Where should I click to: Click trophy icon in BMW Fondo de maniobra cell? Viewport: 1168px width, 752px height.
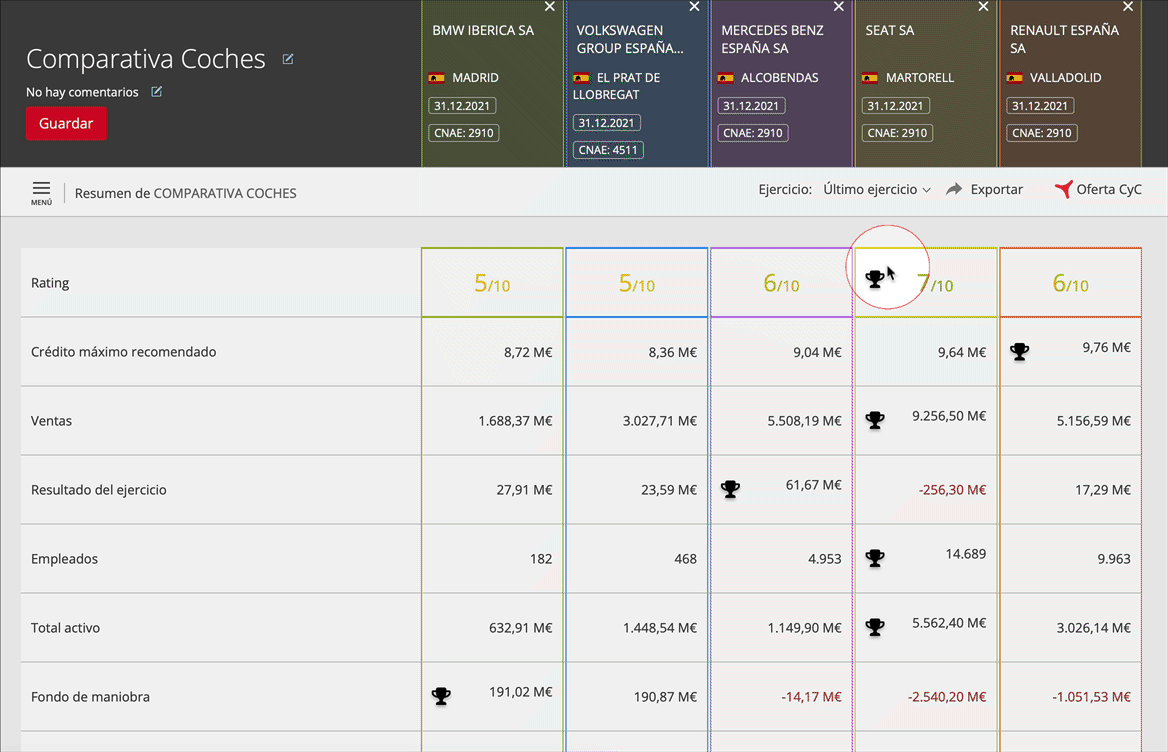tap(442, 696)
